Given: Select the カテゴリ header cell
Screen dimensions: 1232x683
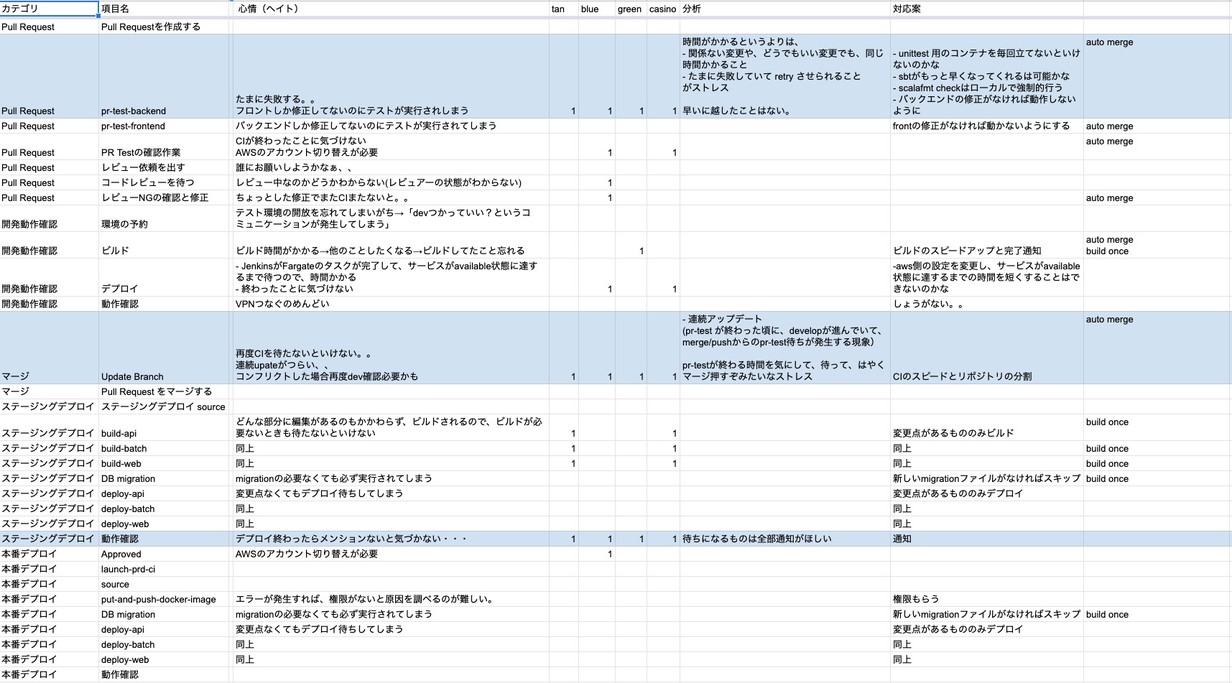Looking at the screenshot, I should [x=49, y=9].
